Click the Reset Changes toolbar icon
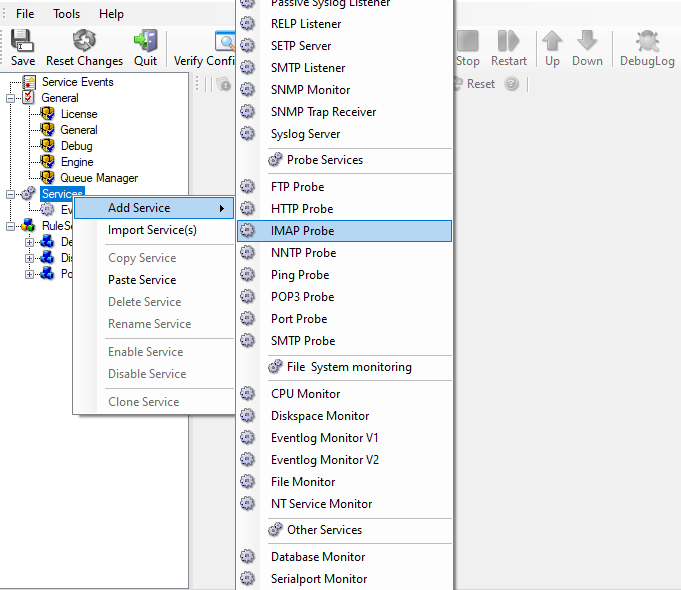 [x=84, y=41]
